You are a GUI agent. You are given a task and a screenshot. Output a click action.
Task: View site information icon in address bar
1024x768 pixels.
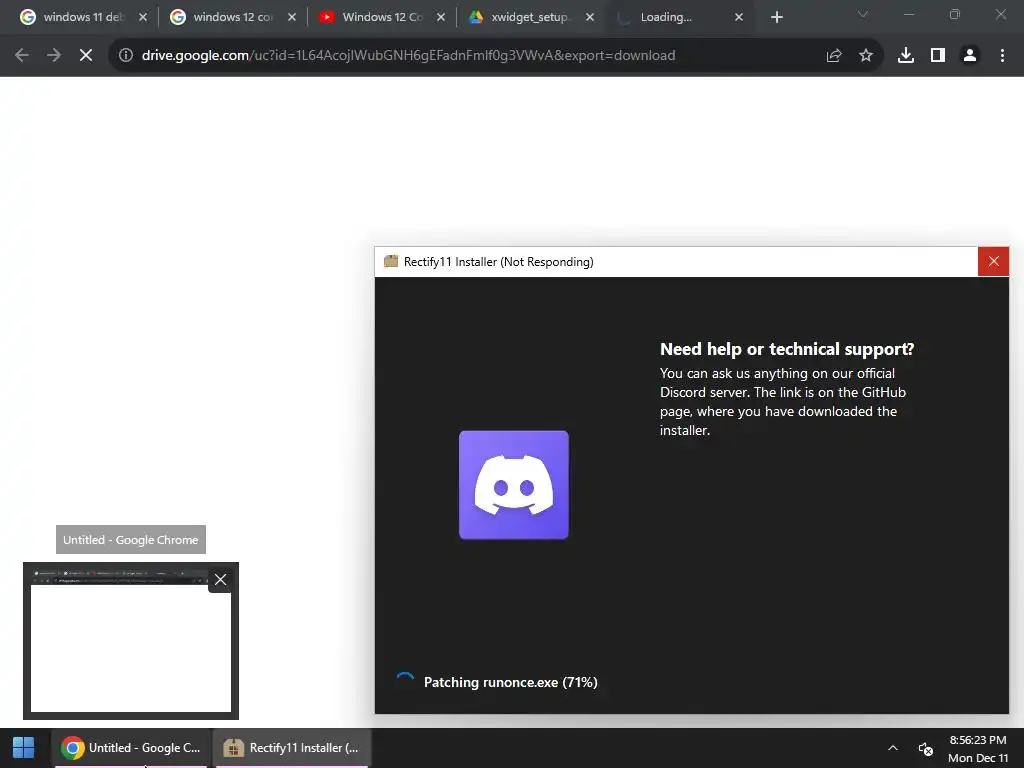[125, 56]
